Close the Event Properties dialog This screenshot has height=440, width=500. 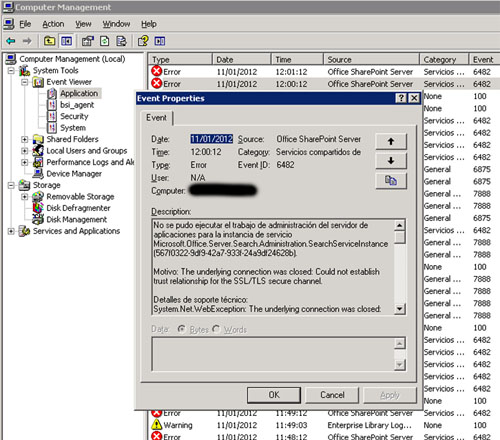coord(414,98)
